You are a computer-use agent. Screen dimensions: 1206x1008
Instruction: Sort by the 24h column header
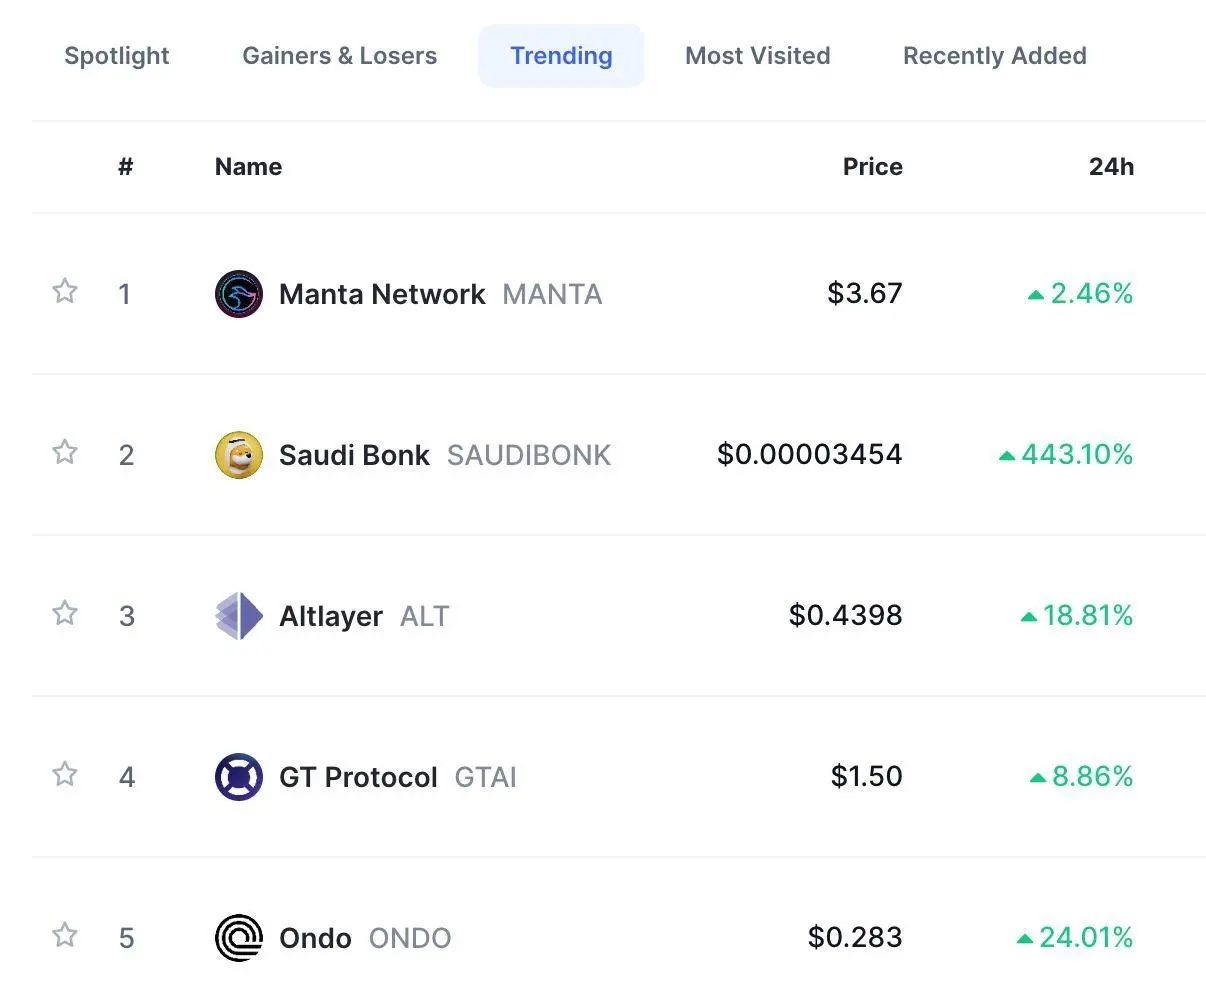(x=1112, y=167)
